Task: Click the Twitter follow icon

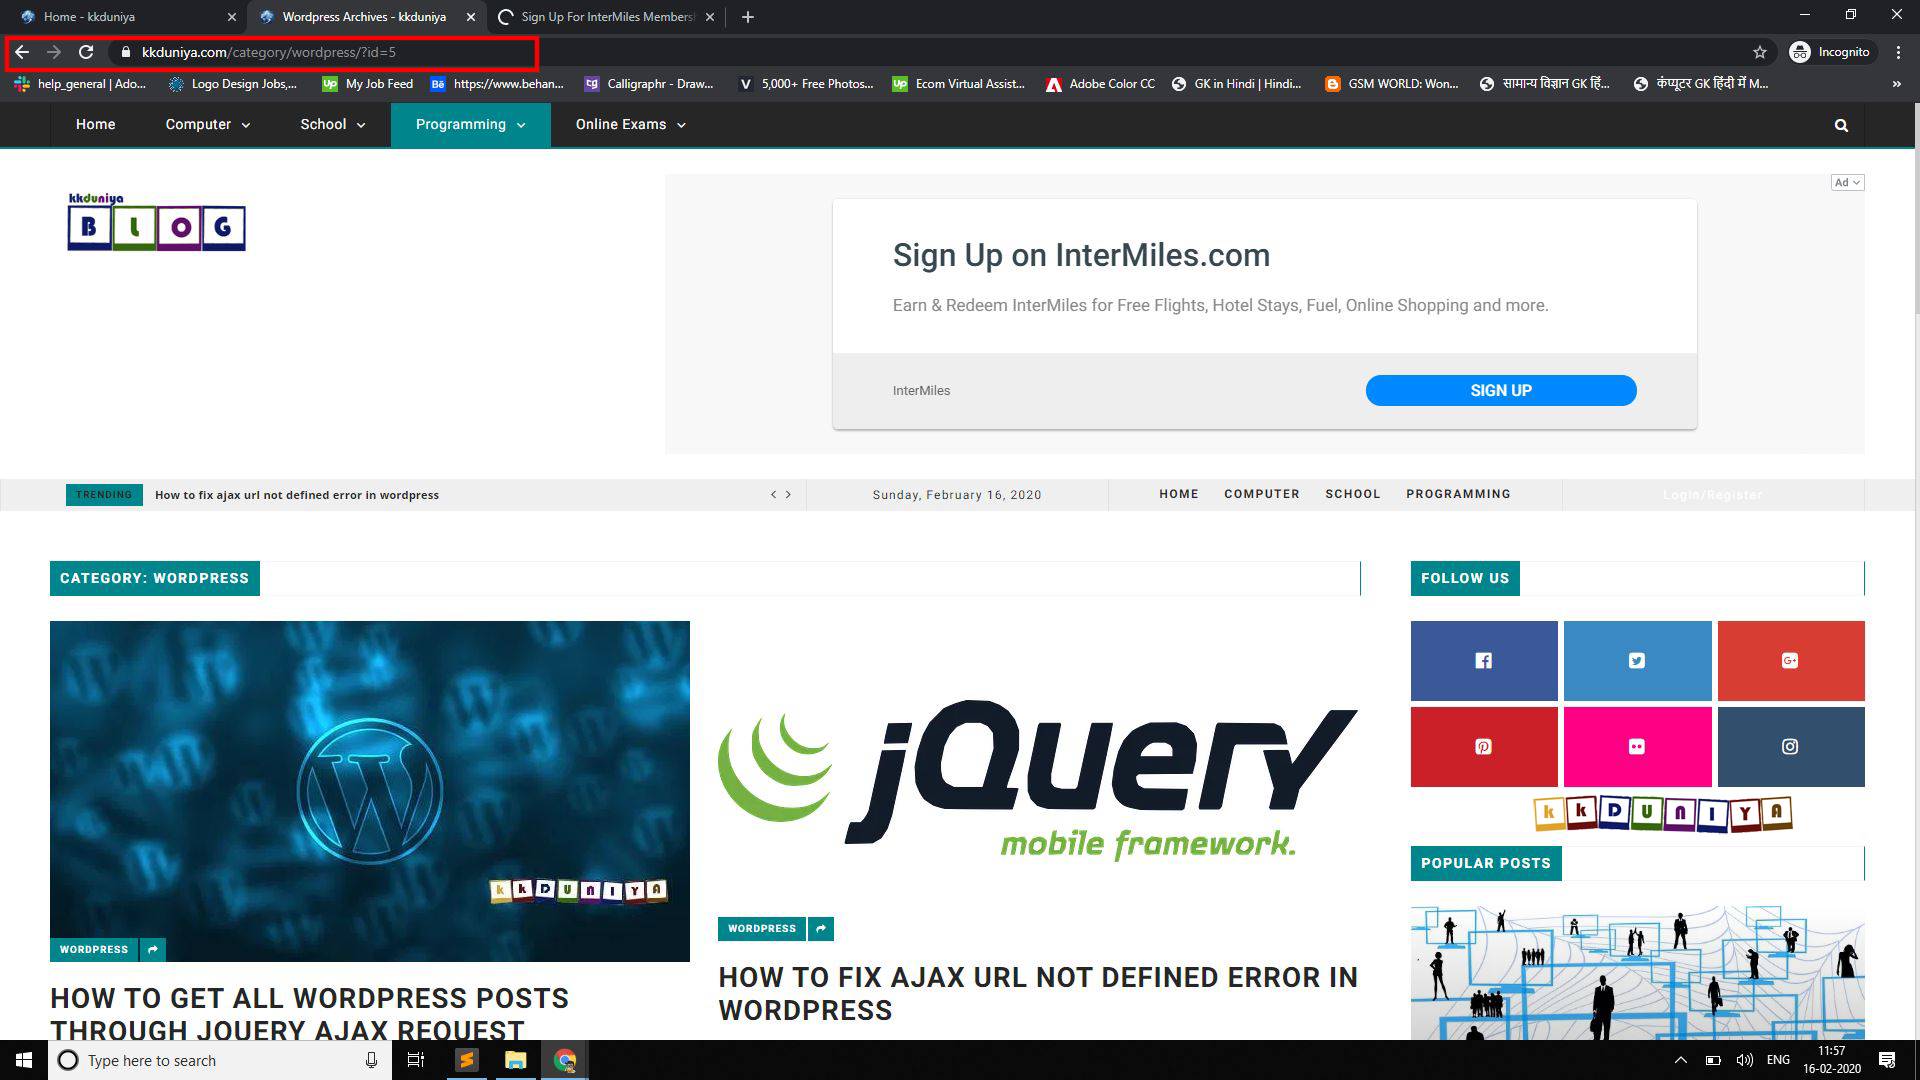Action: click(x=1637, y=660)
